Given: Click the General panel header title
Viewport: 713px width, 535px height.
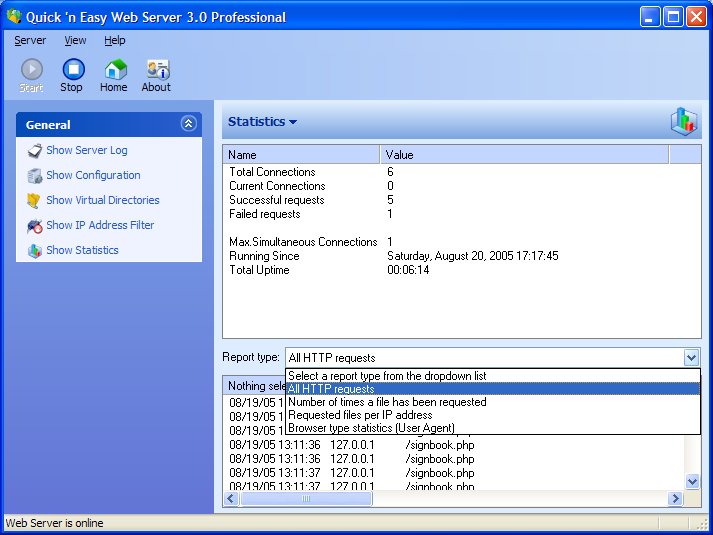Looking at the screenshot, I should click(x=48, y=125).
